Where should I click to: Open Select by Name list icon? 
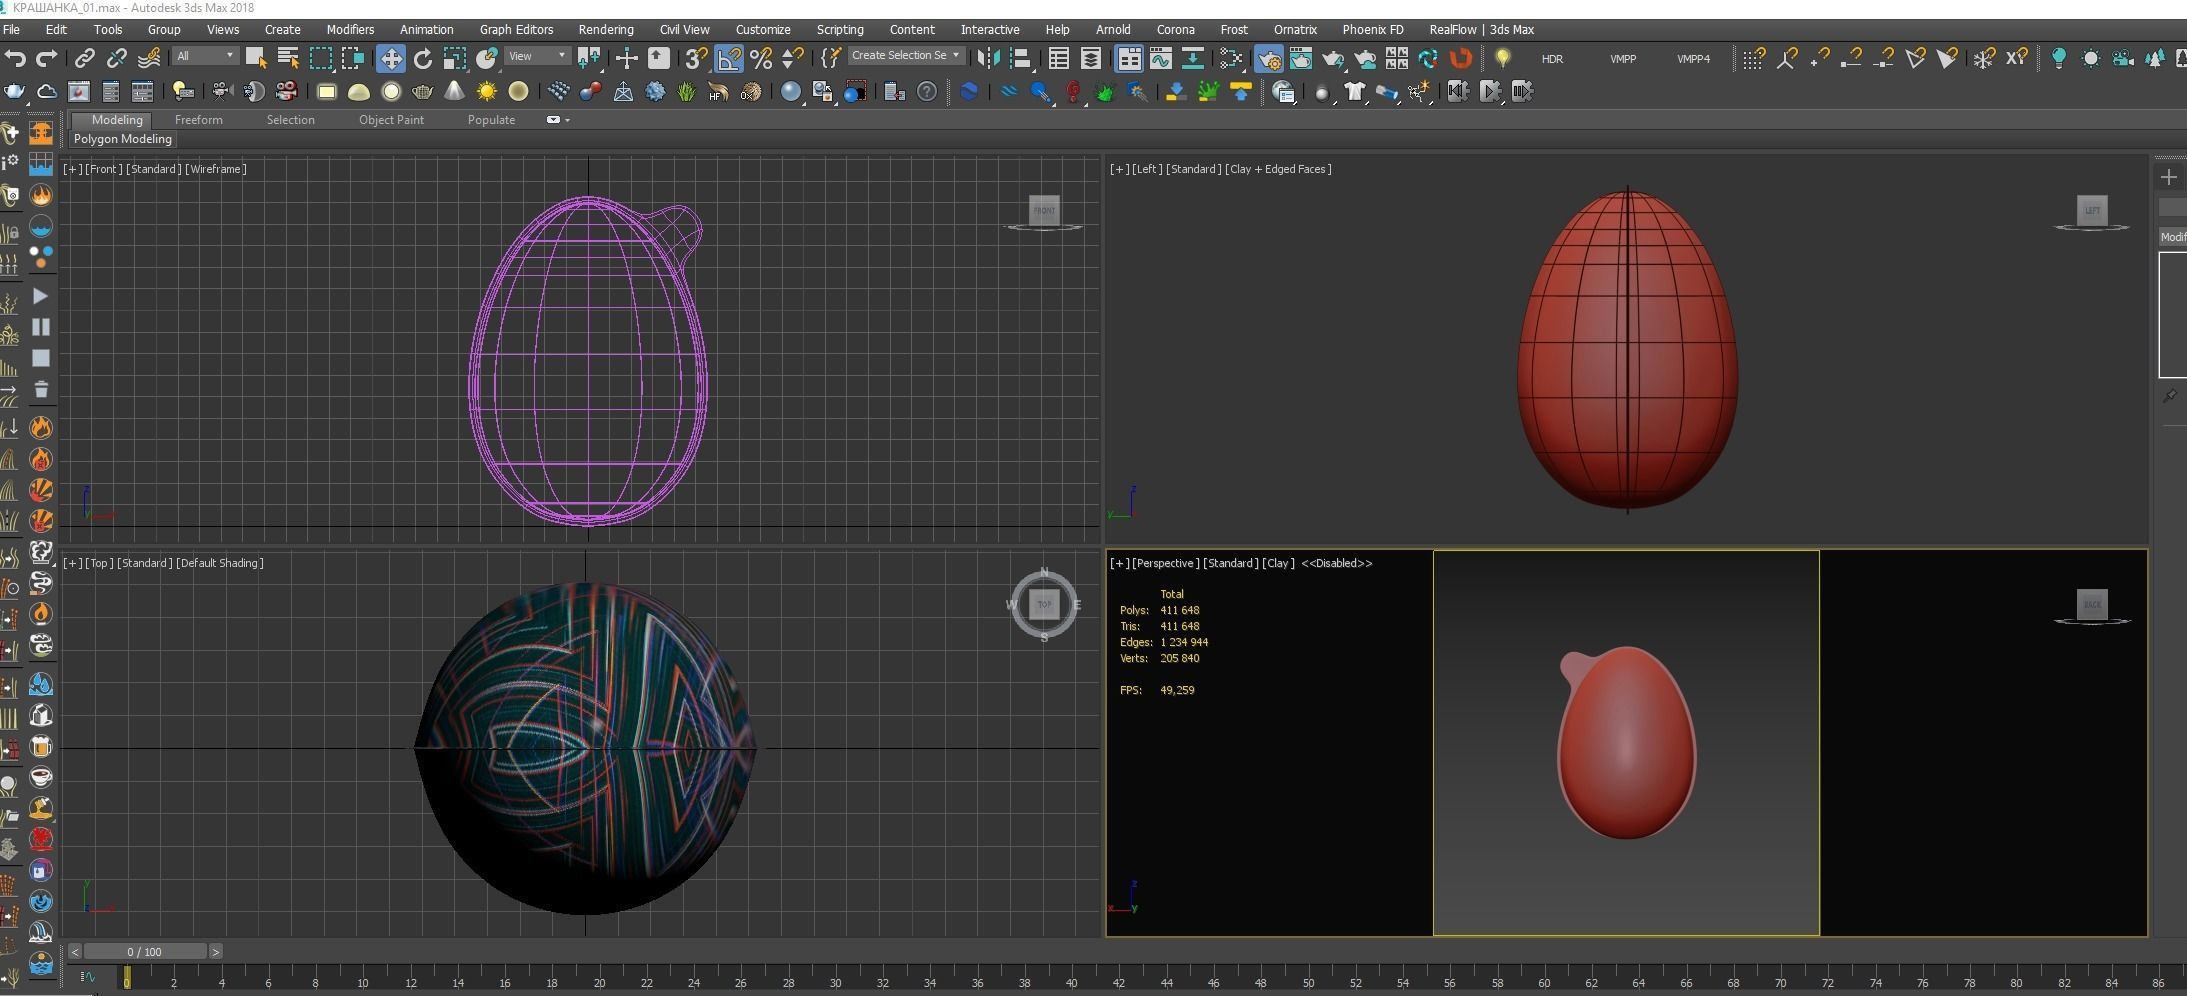(288, 58)
